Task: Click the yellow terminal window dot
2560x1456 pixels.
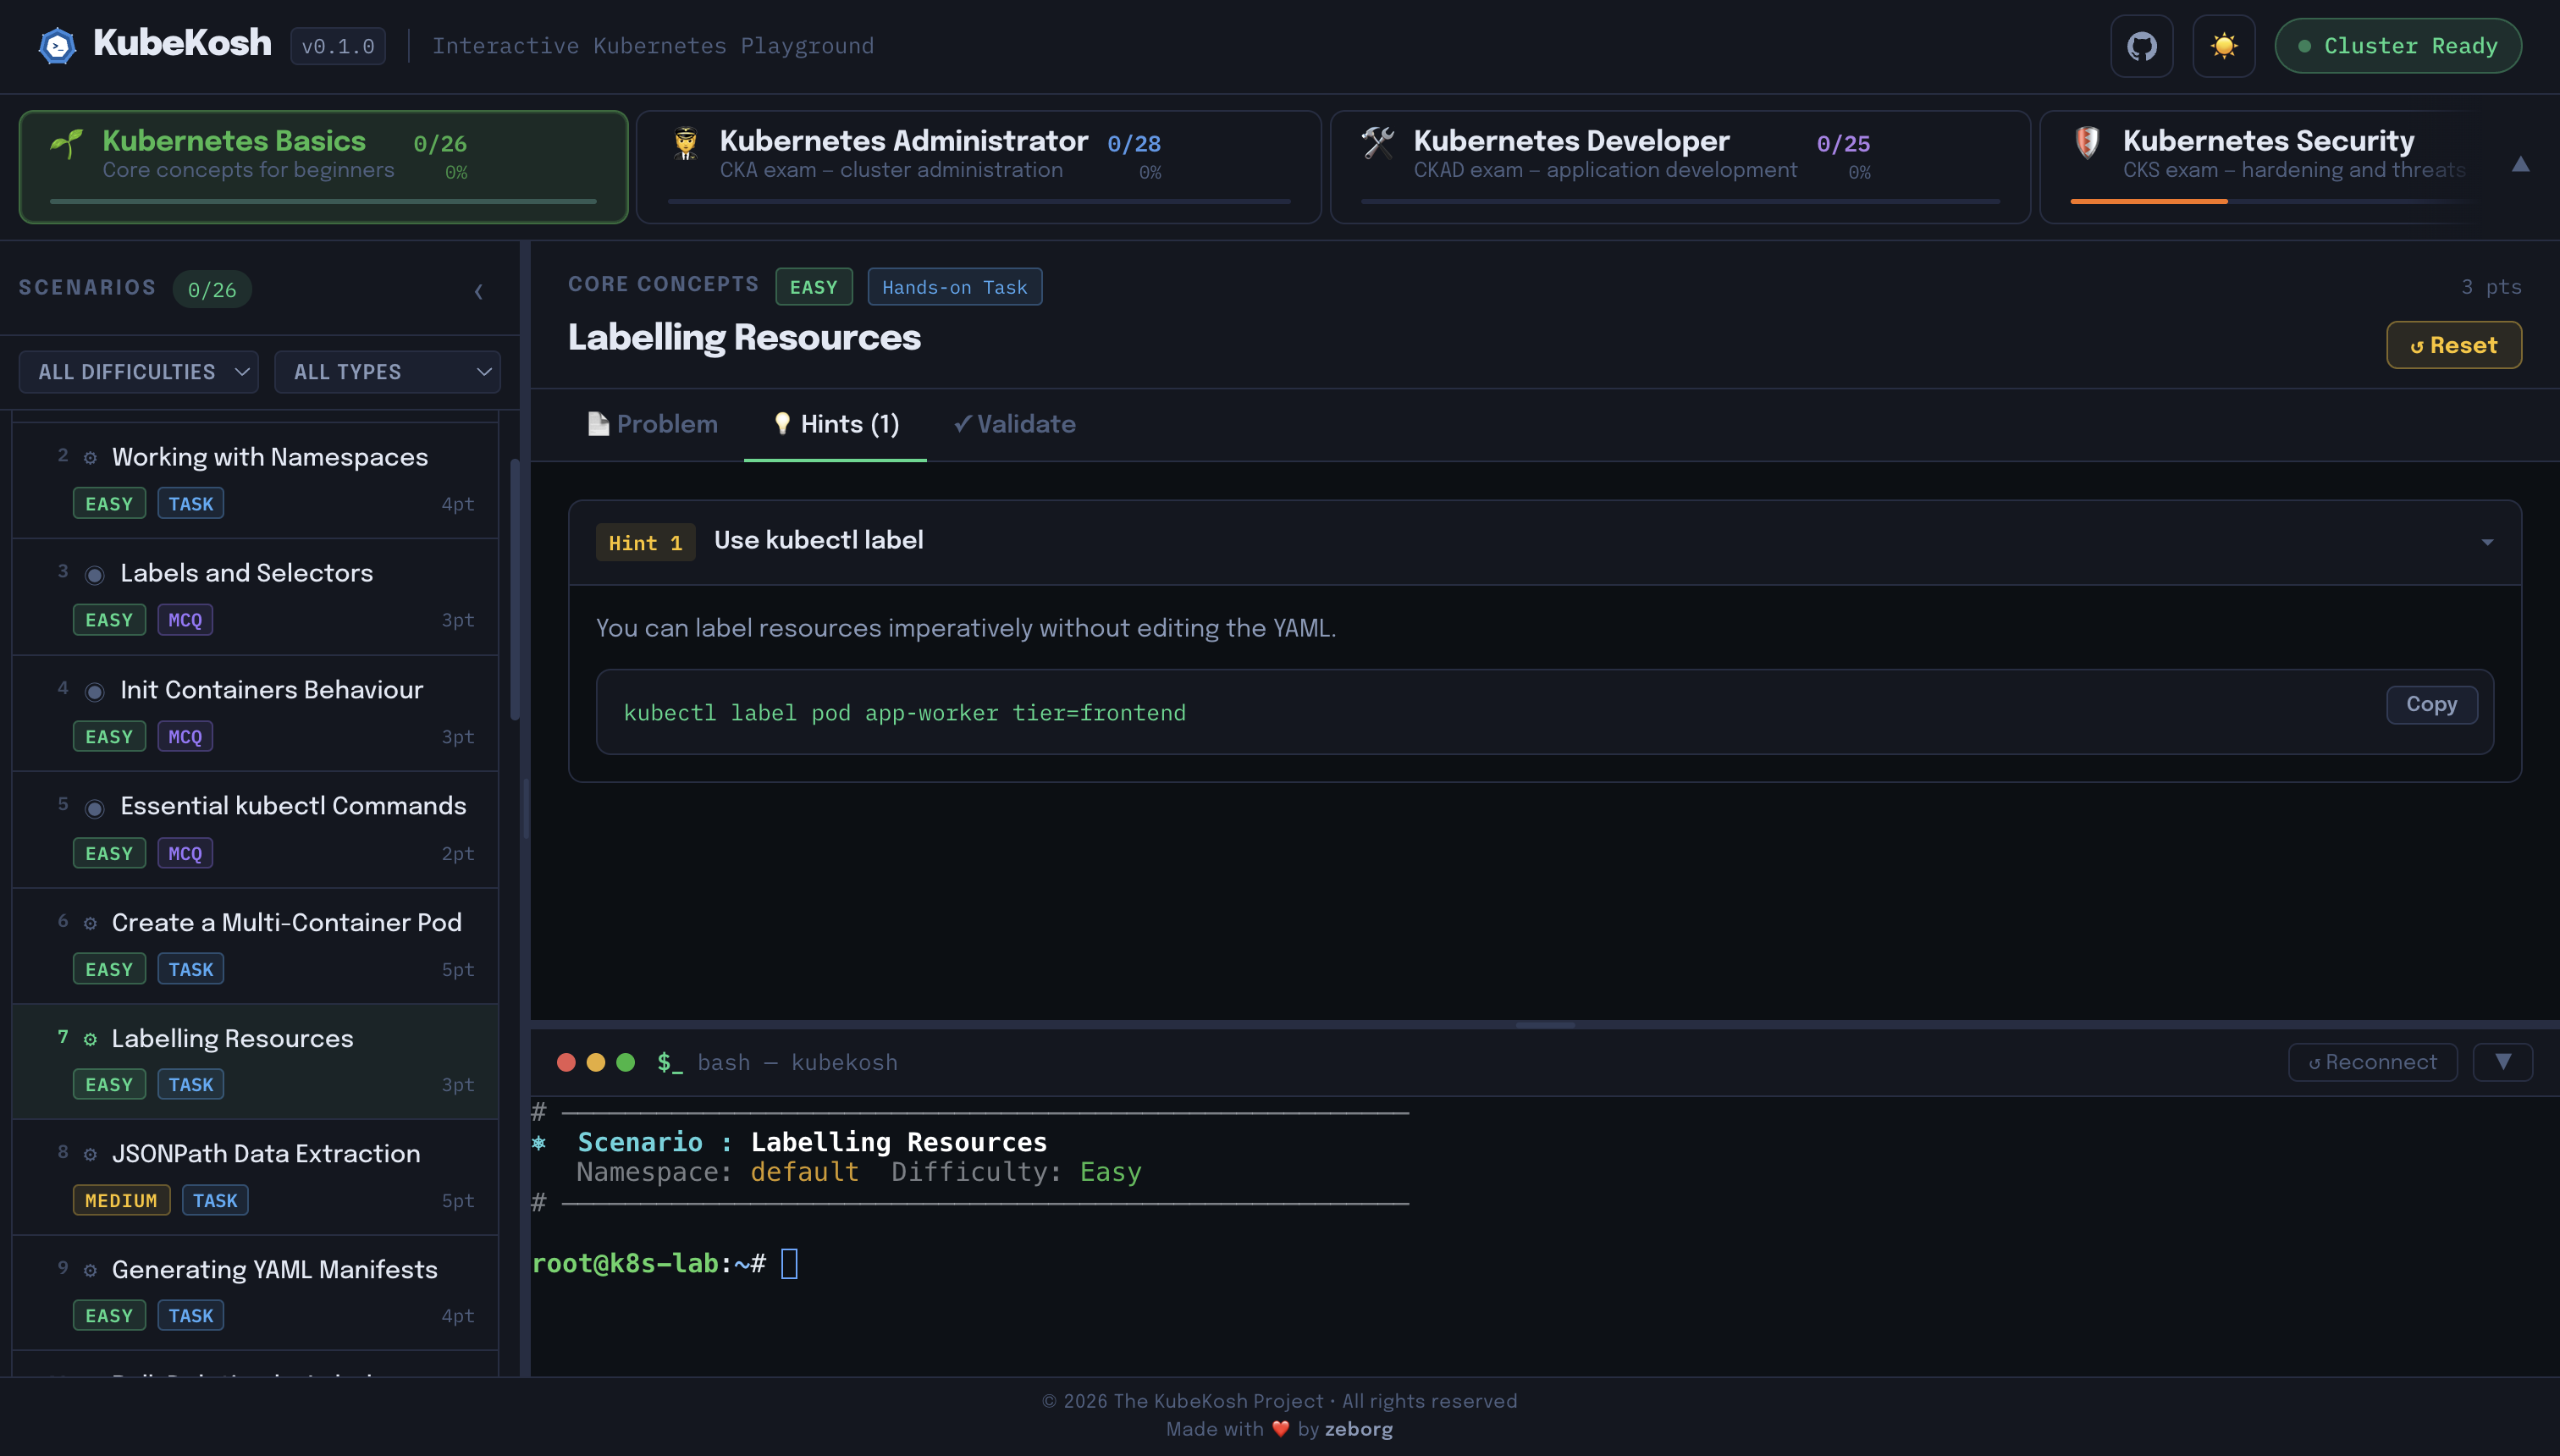Action: [x=596, y=1062]
